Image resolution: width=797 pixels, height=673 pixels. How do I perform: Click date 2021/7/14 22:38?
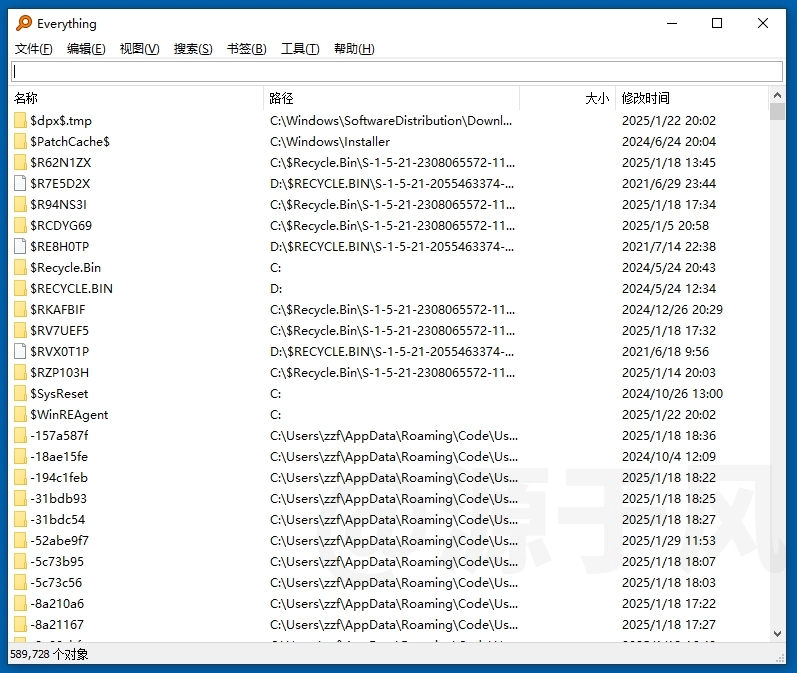(x=668, y=247)
